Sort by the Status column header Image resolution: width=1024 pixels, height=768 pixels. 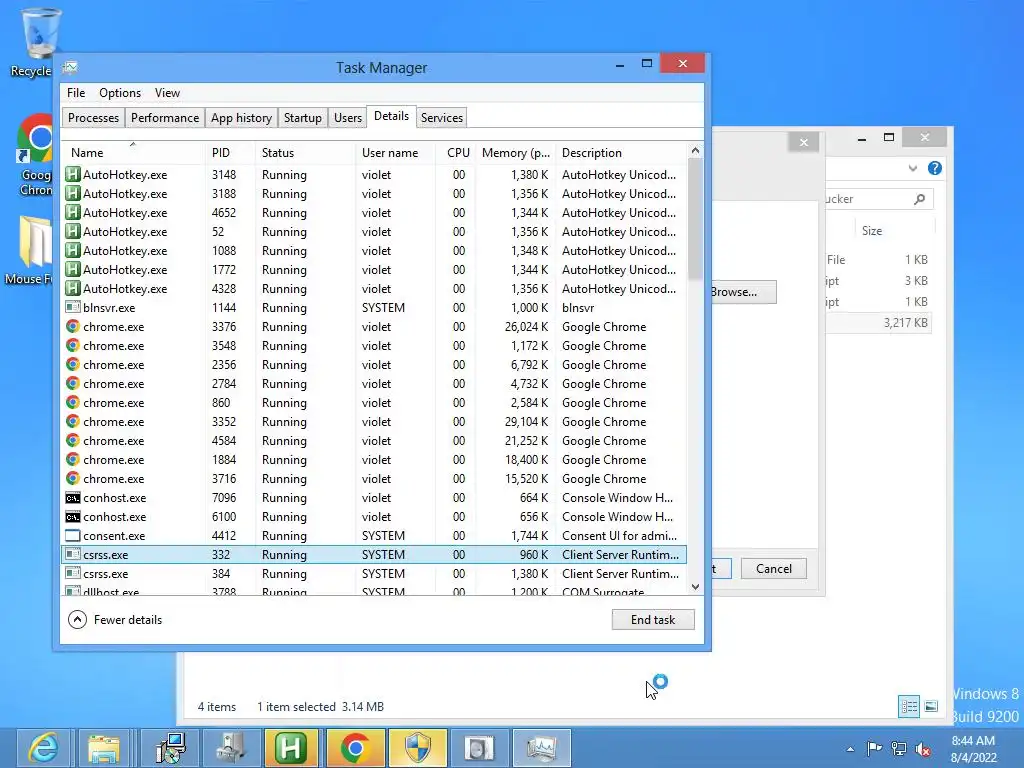[304, 153]
